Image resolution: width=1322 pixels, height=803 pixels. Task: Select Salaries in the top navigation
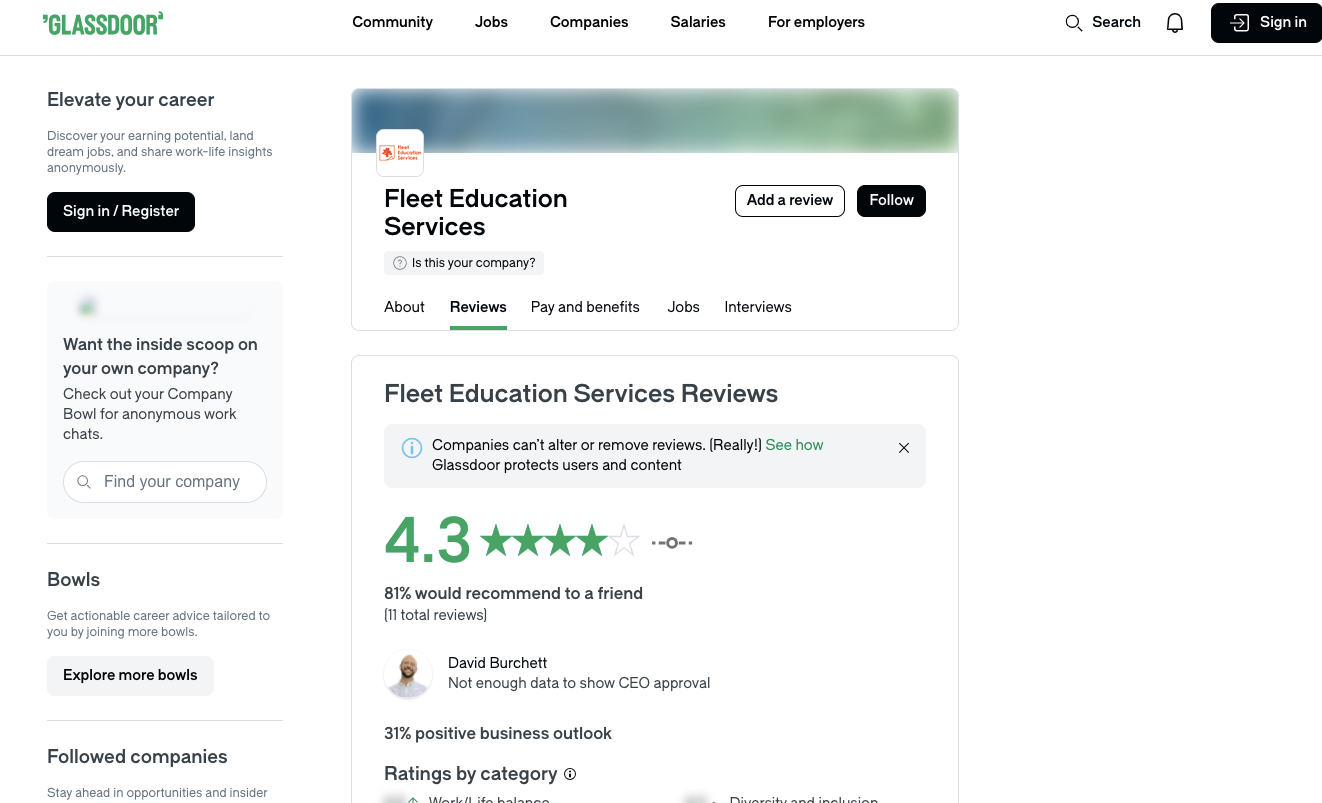[697, 22]
